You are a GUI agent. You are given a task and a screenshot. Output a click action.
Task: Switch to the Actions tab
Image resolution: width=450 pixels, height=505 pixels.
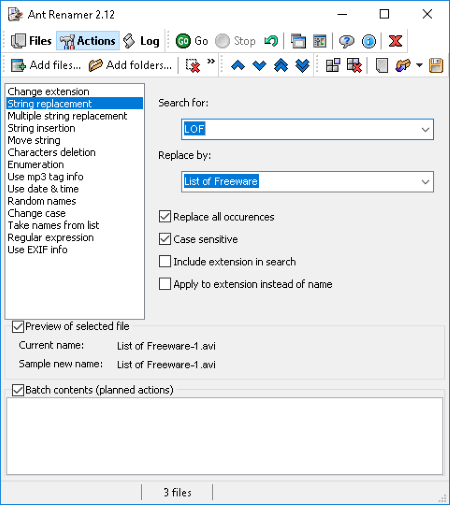point(88,41)
